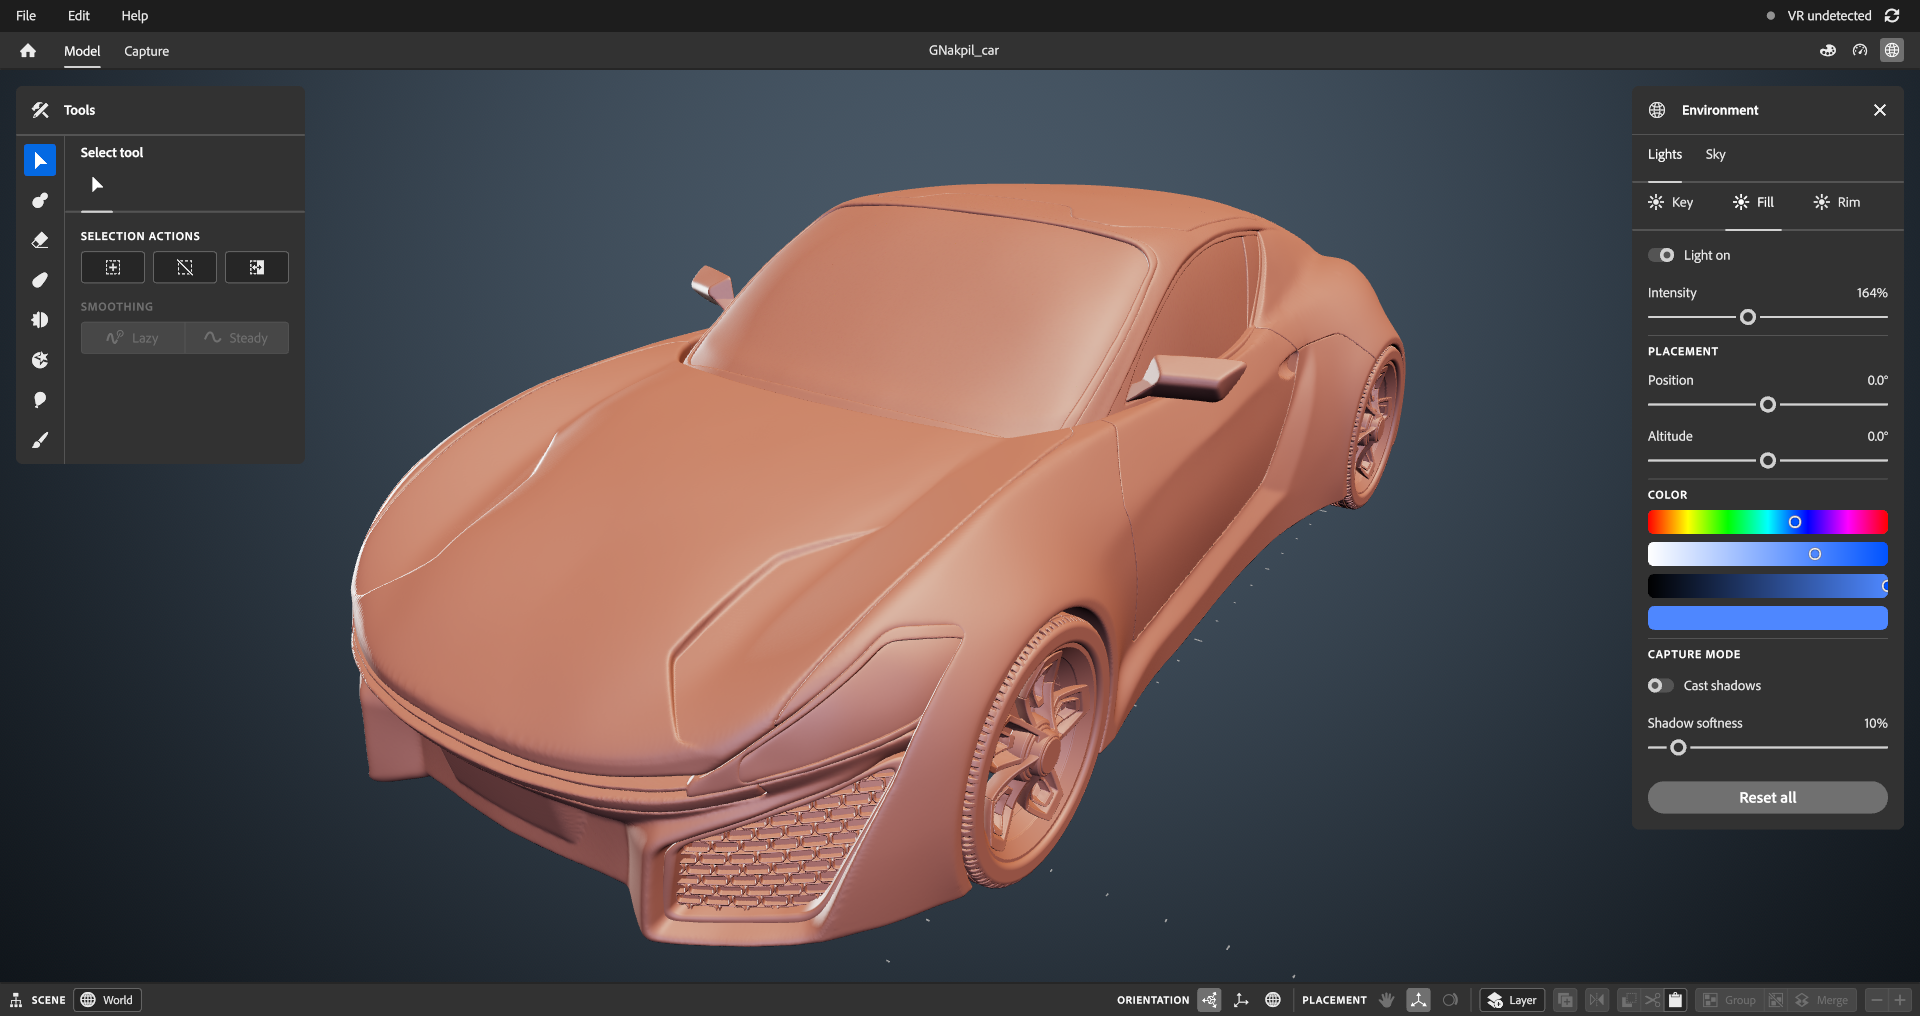Open the Layer selector in bottom bar
This screenshot has width=1920, height=1016.
[x=1512, y=1000]
